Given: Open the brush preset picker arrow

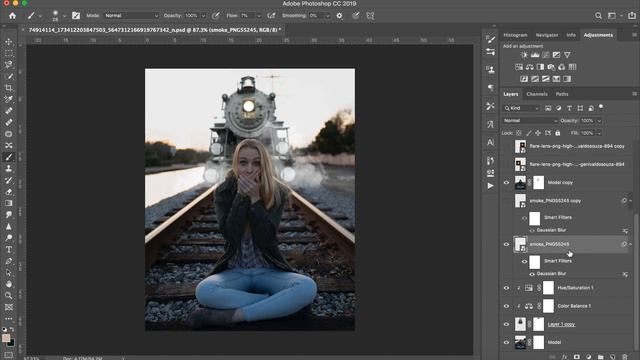Looking at the screenshot, I should pyautogui.click(x=64, y=16).
